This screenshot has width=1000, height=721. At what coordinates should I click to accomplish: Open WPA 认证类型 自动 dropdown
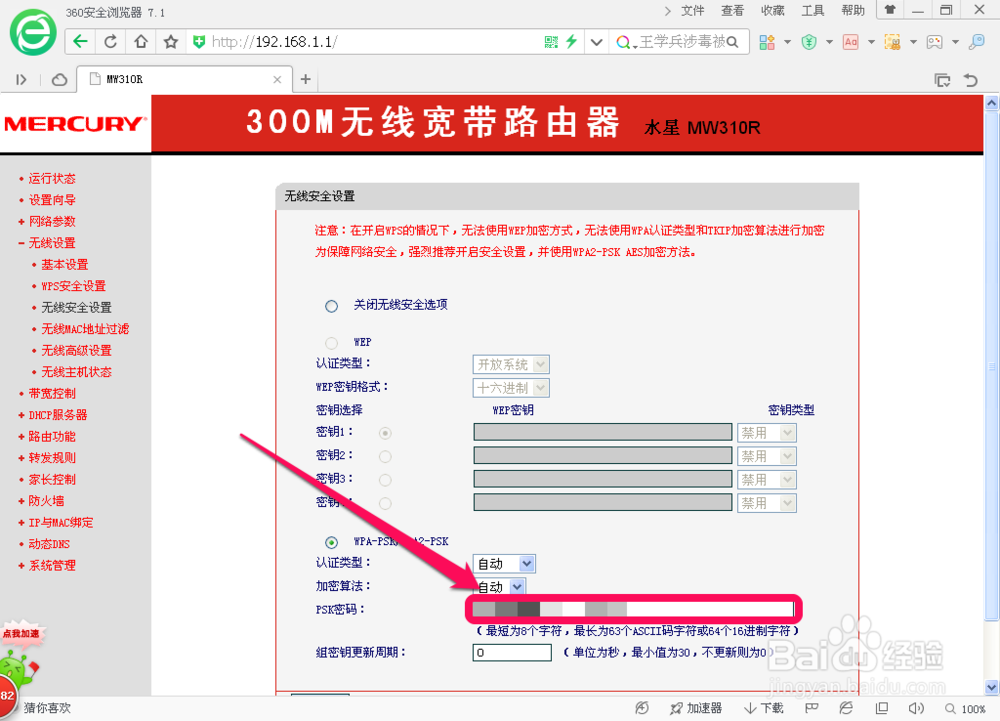[x=504, y=564]
